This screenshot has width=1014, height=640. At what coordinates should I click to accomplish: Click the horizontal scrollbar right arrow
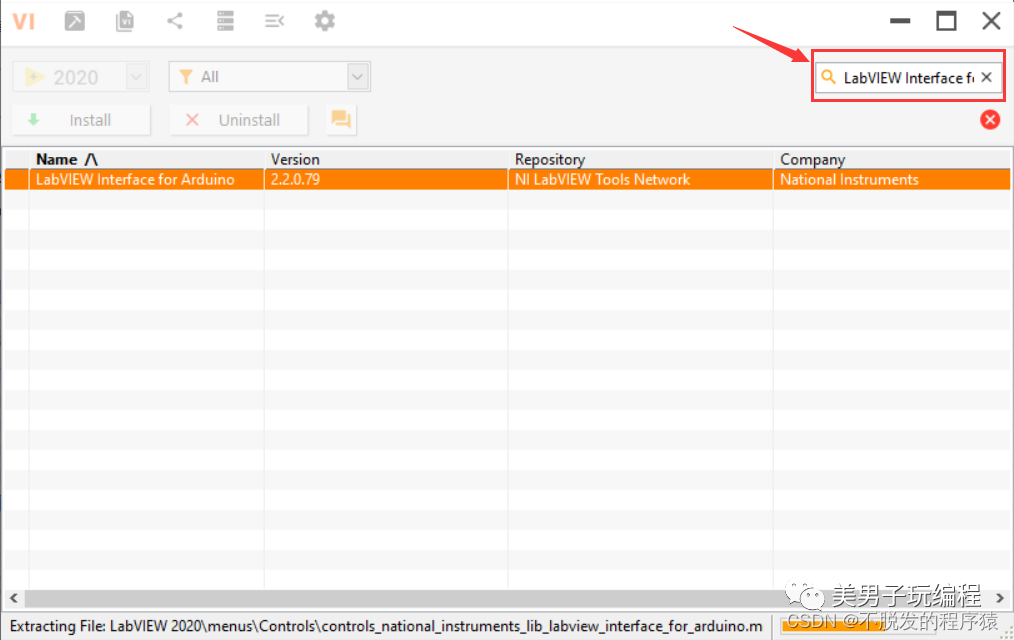(x=1000, y=598)
